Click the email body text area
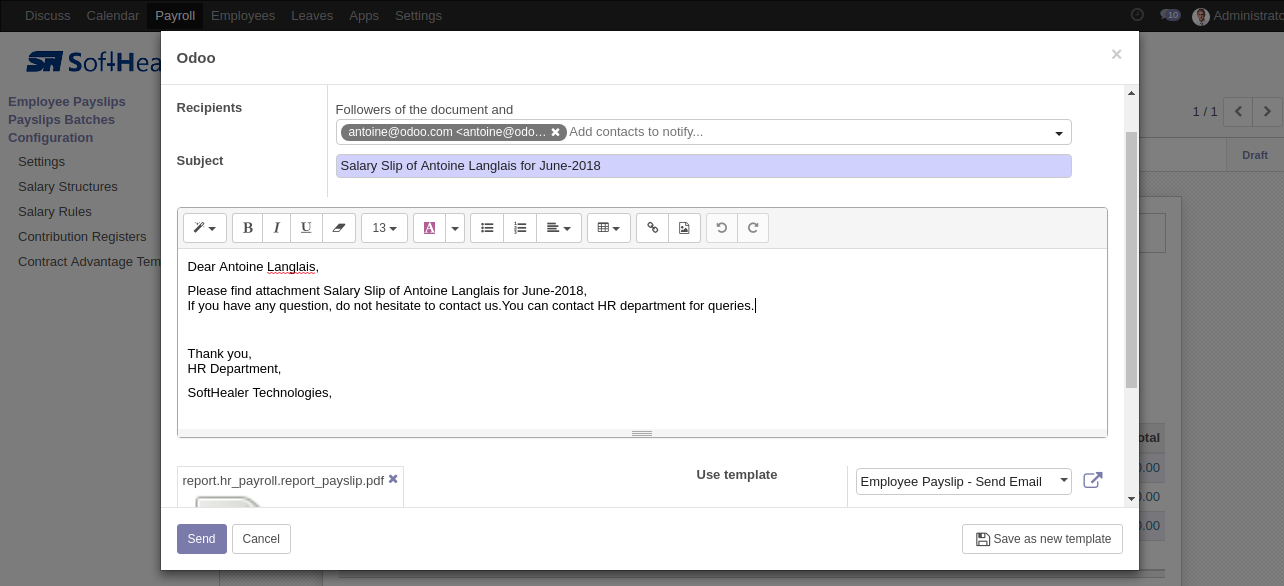This screenshot has height=586, width=1284. tap(642, 338)
